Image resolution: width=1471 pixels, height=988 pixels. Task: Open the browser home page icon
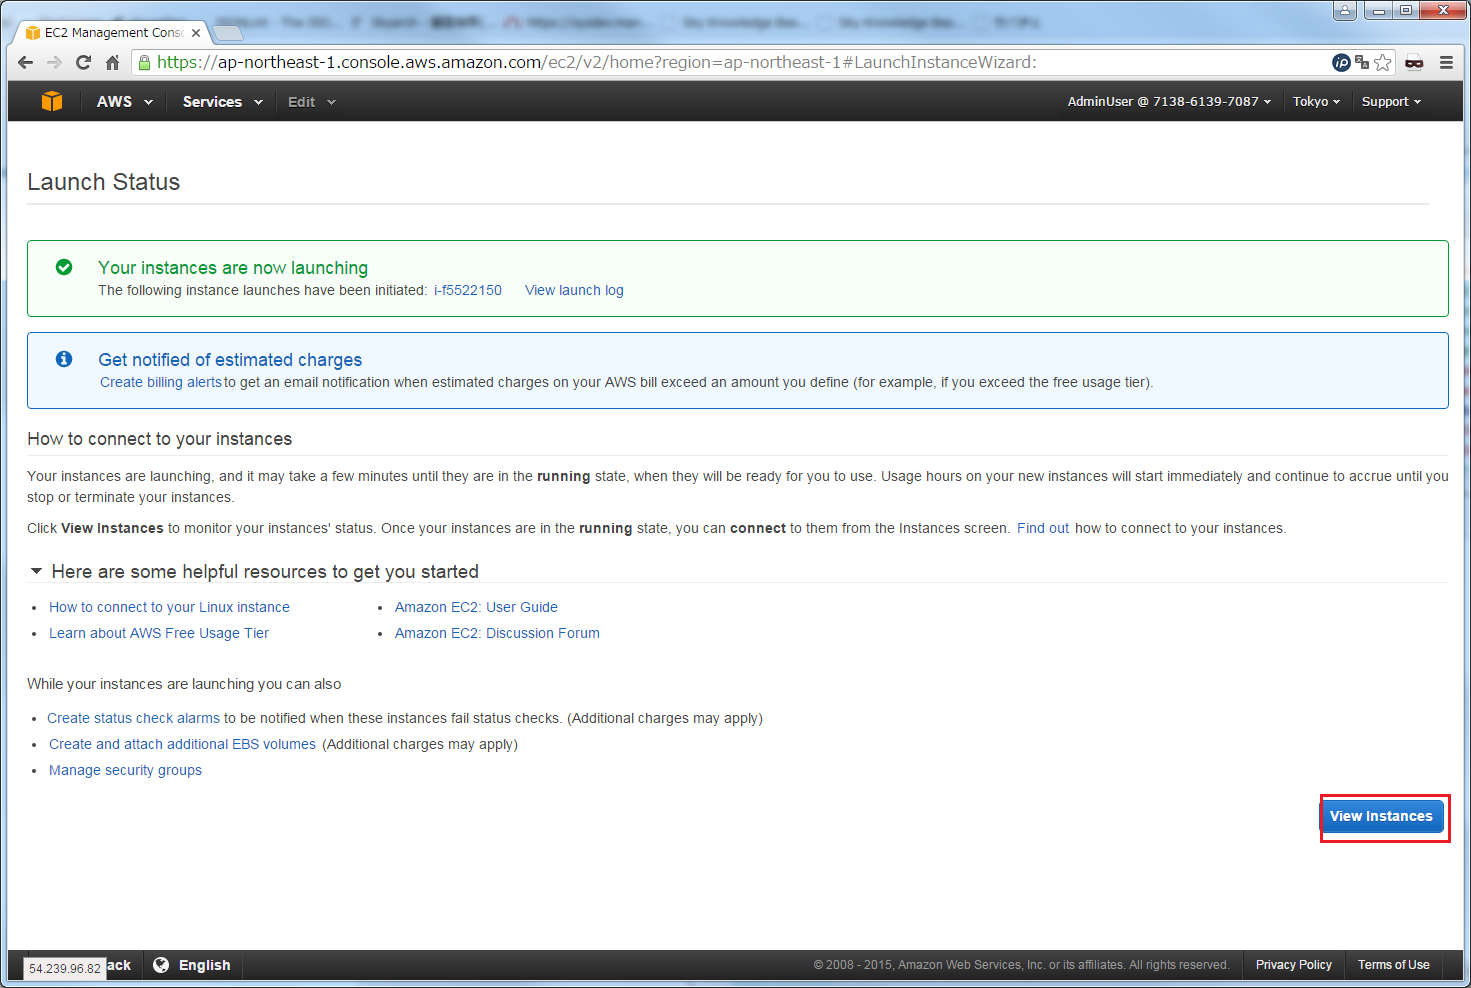pyautogui.click(x=112, y=62)
